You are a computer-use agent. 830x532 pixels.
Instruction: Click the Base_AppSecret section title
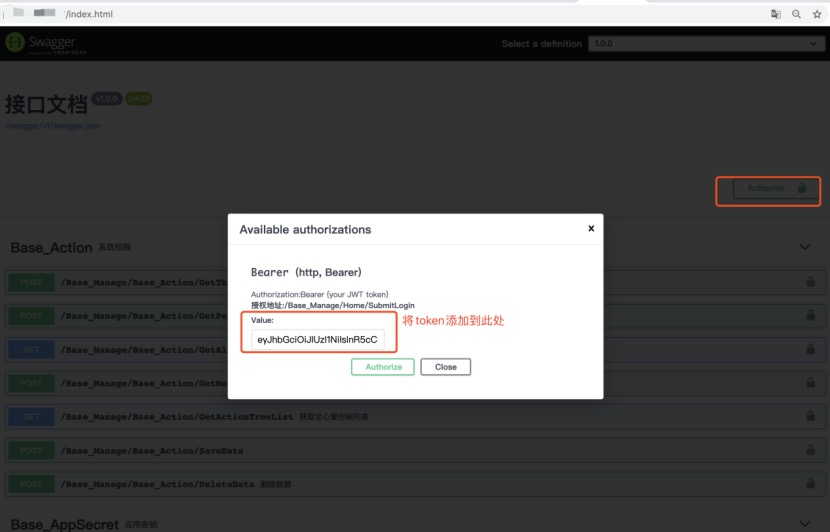pyautogui.click(x=65, y=525)
